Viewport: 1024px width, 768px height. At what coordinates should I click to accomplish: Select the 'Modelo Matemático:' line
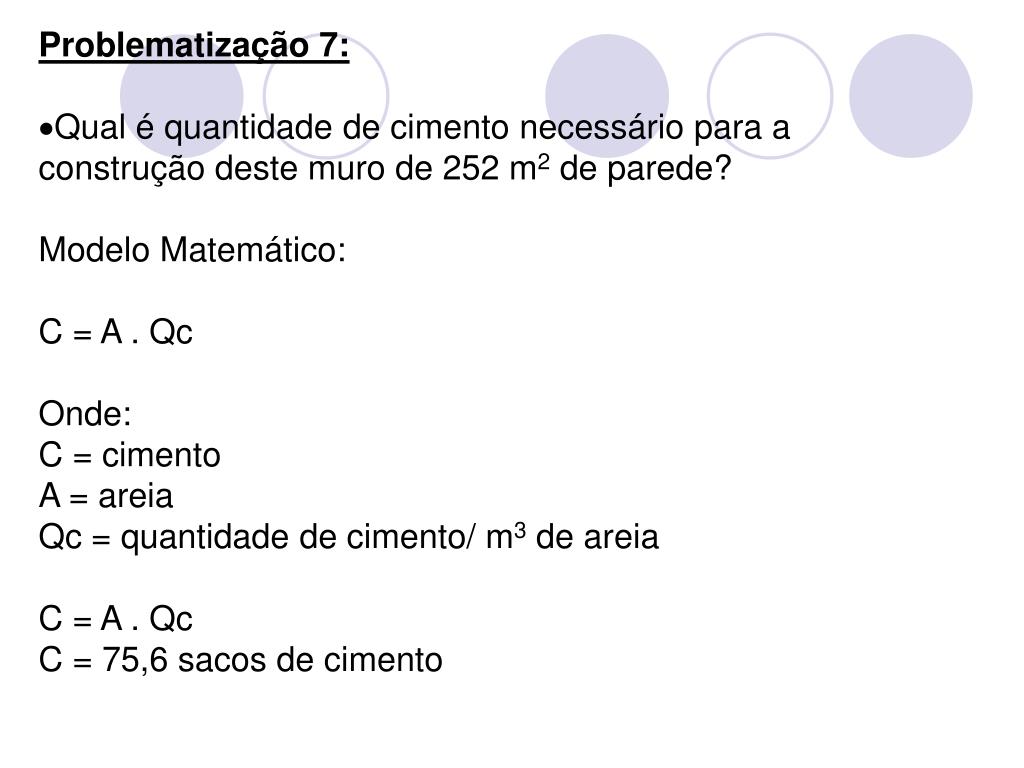192,250
